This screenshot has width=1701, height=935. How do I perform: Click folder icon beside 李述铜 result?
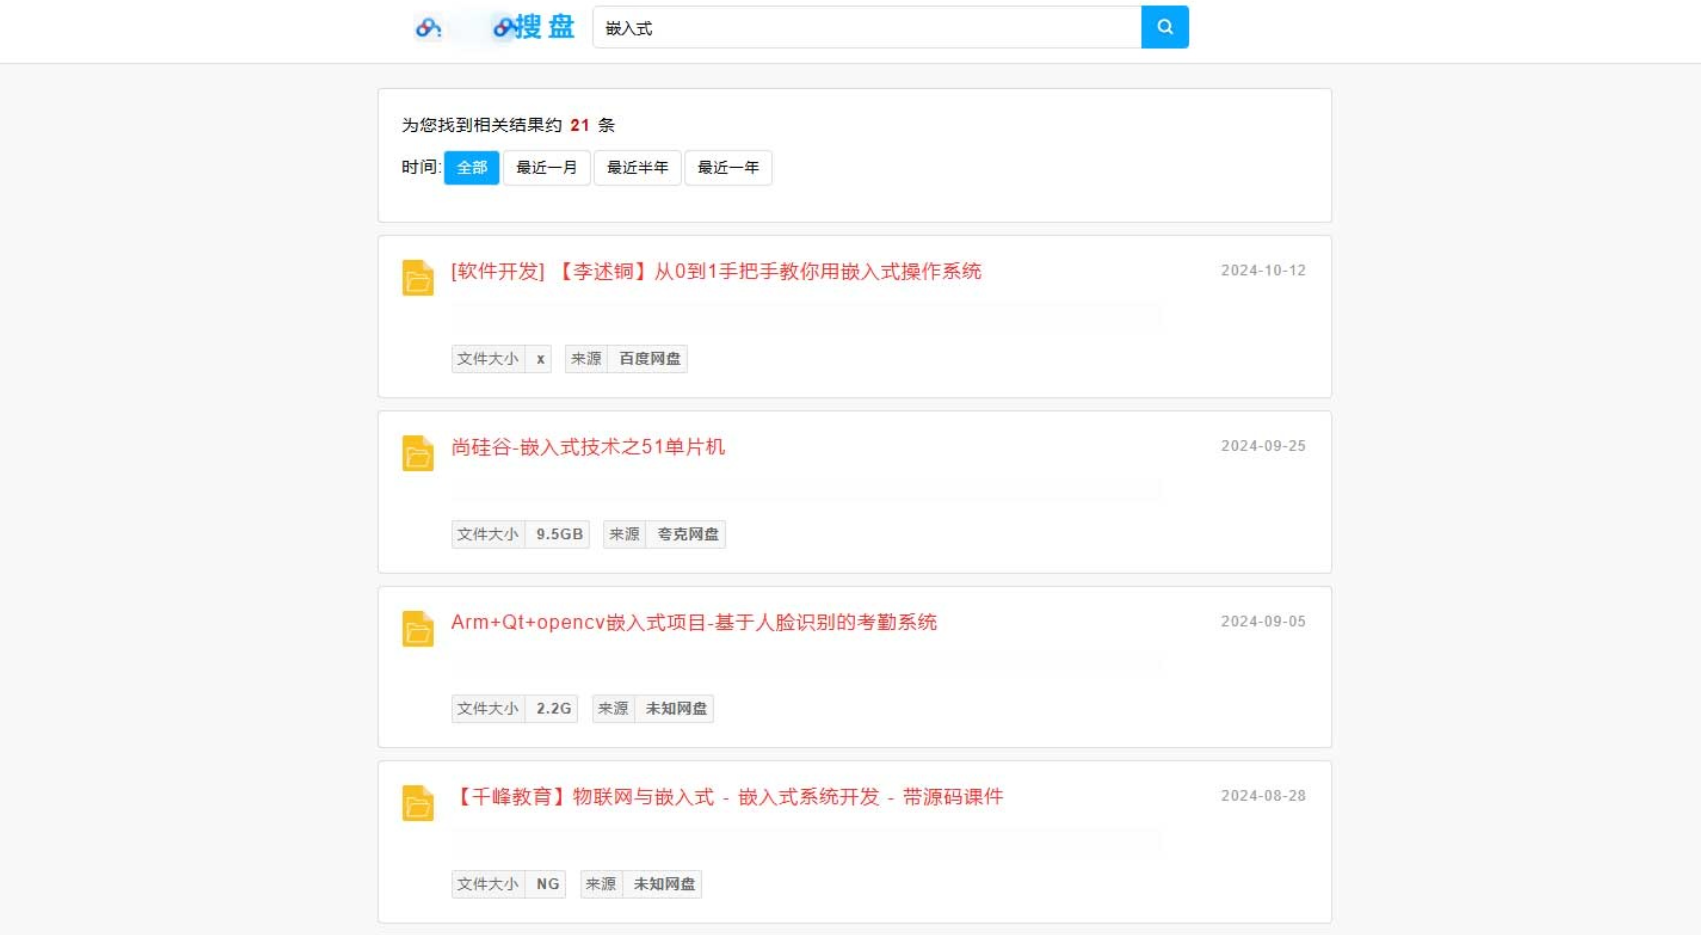point(418,277)
